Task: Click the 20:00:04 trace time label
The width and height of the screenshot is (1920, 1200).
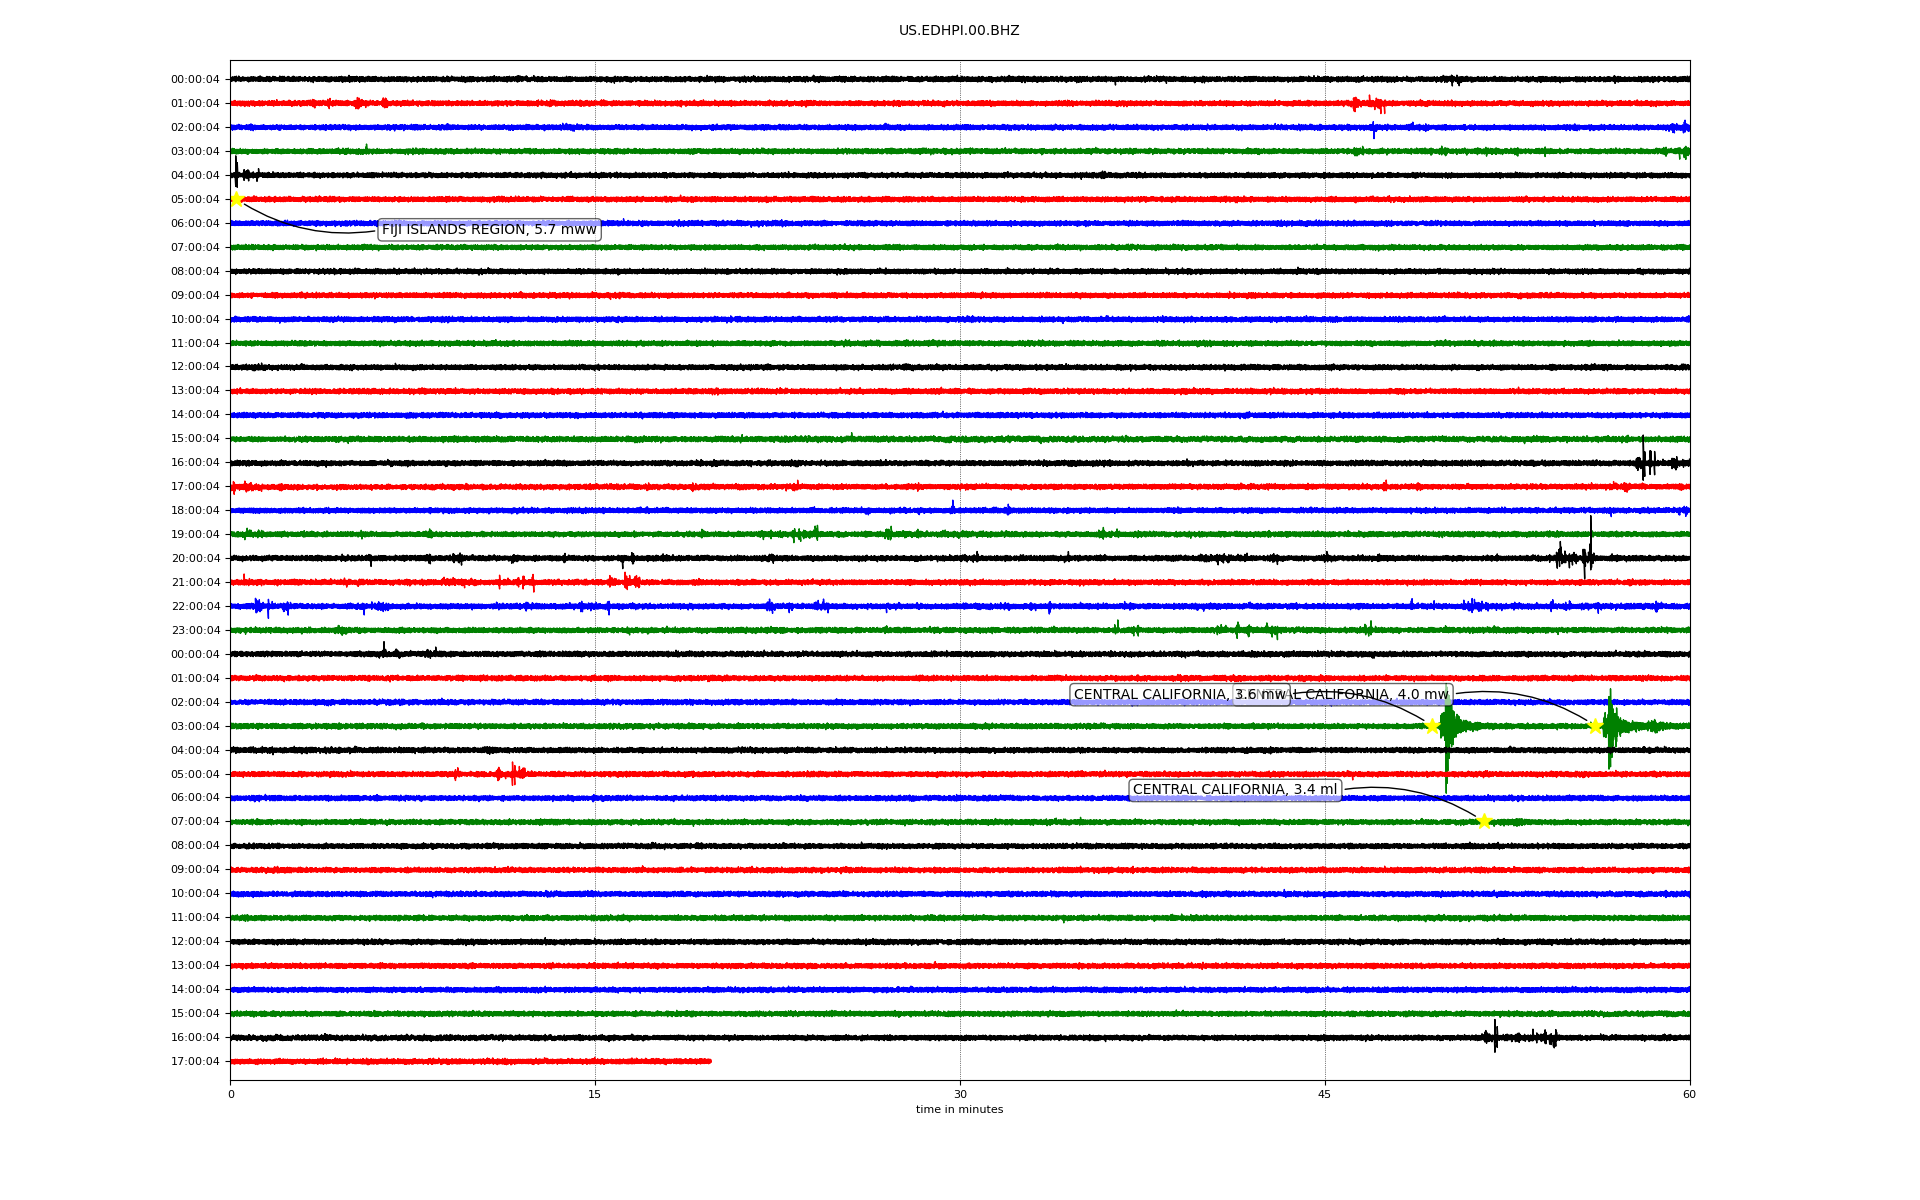Action: [195, 559]
